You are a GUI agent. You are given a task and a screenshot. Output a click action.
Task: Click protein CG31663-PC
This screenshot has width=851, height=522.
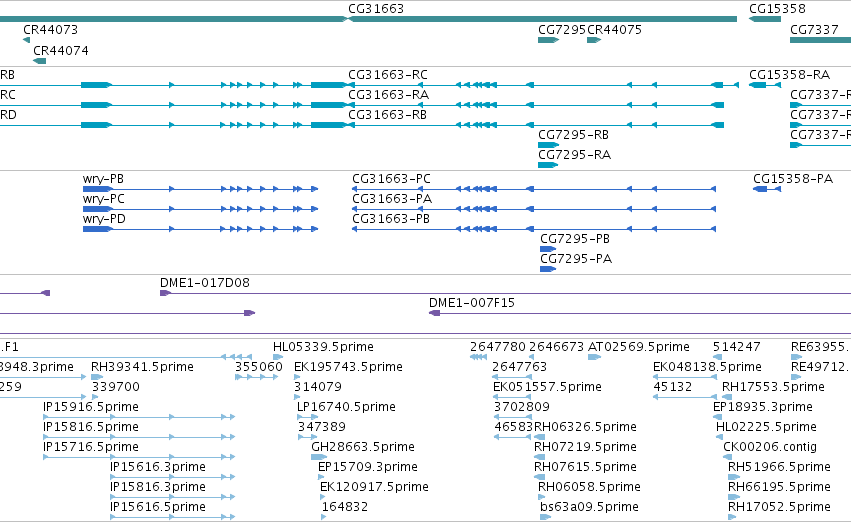pyautogui.click(x=391, y=179)
